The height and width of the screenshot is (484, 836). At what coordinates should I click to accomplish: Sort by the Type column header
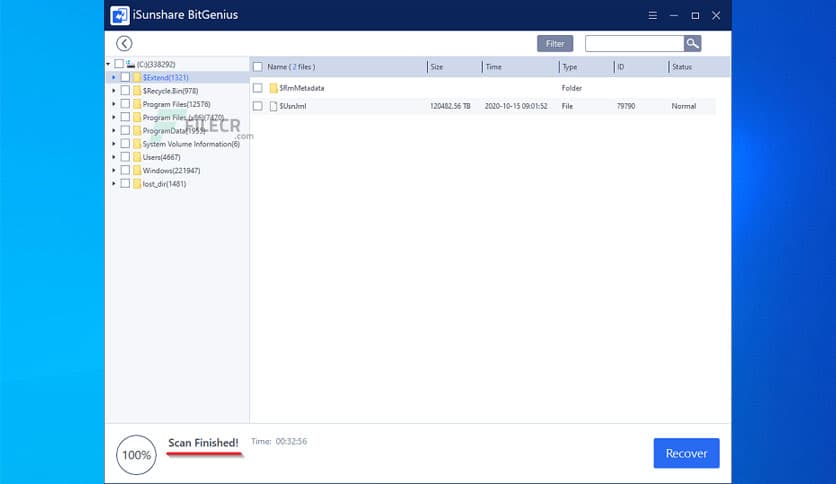point(569,67)
